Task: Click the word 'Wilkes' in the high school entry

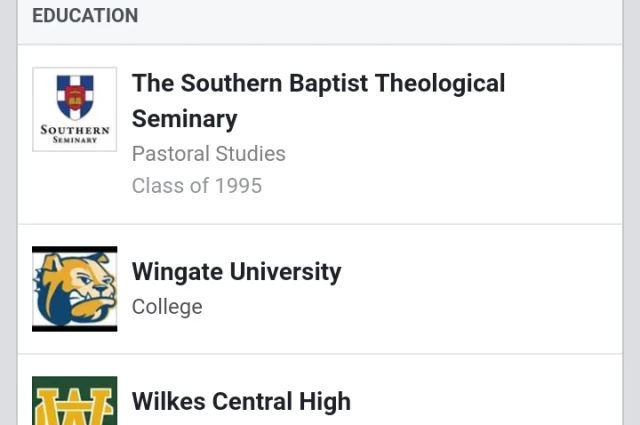Action: pyautogui.click(x=166, y=402)
